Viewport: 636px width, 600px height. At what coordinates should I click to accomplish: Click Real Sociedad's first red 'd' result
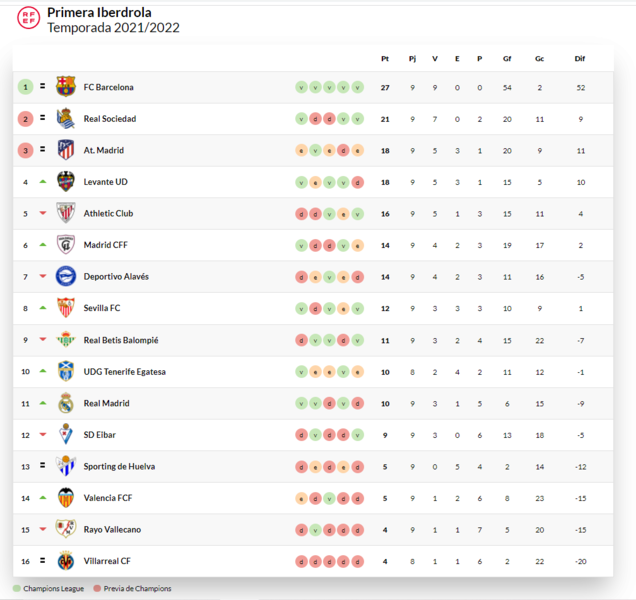click(x=315, y=119)
